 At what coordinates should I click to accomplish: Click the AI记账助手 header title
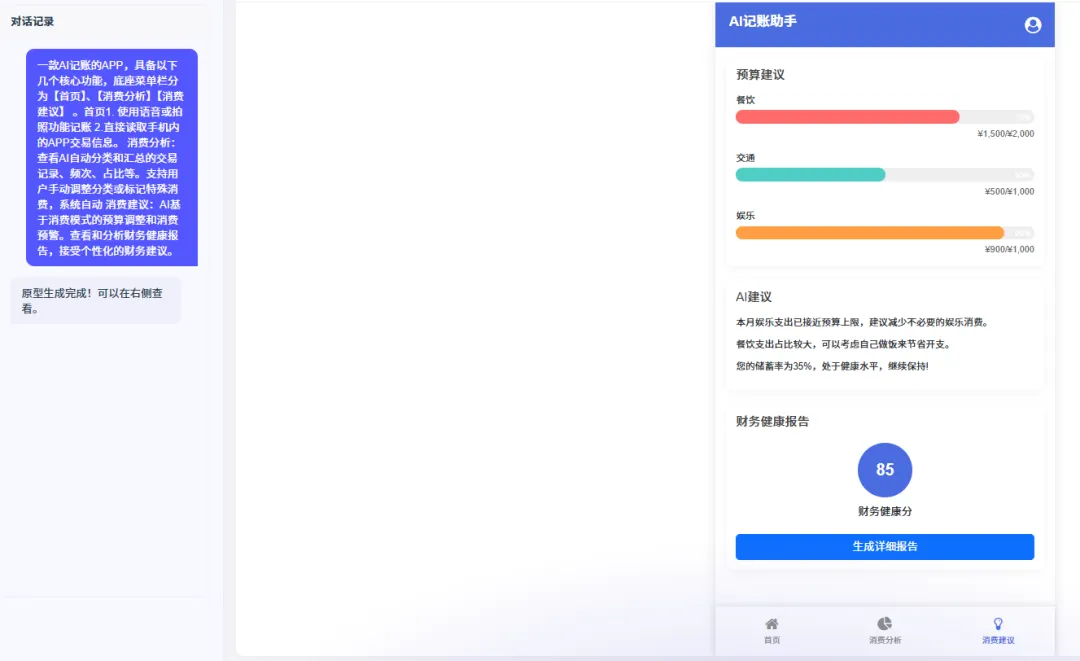[762, 21]
